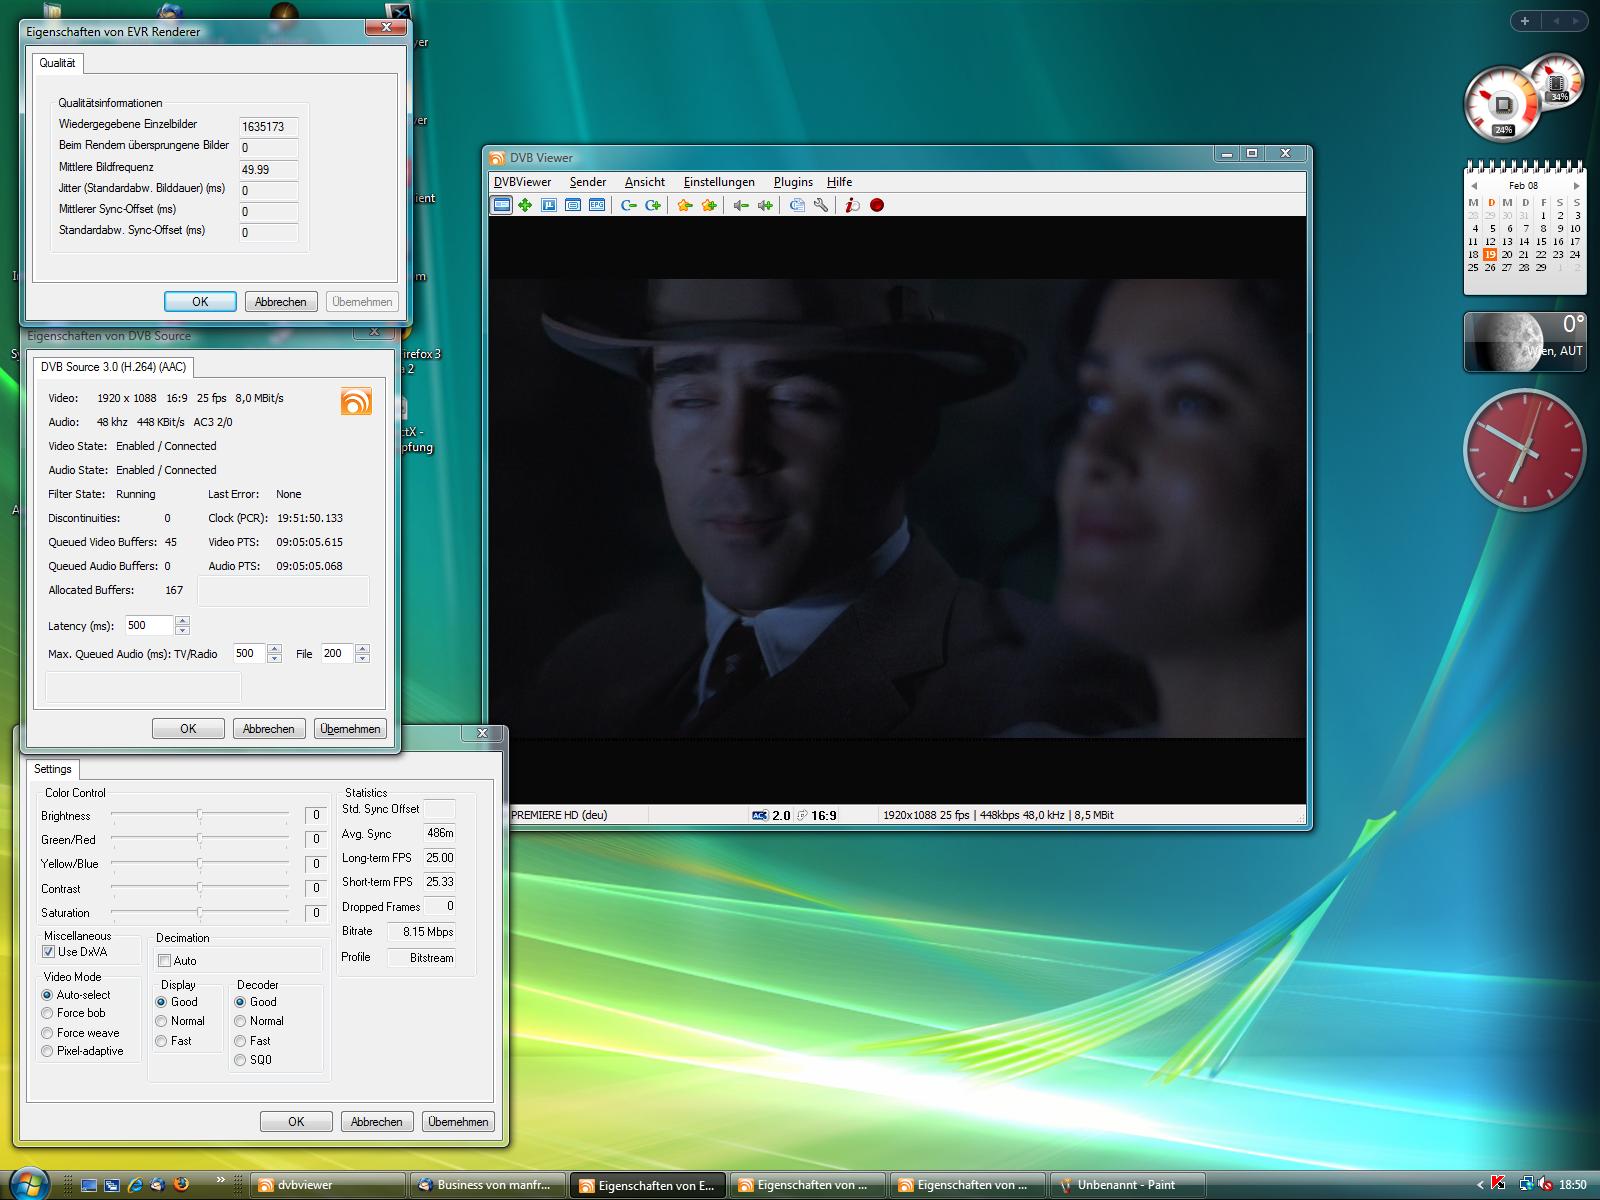Launch Firefox from quick launch
Screen dimensions: 1600x1200
coord(181,1184)
